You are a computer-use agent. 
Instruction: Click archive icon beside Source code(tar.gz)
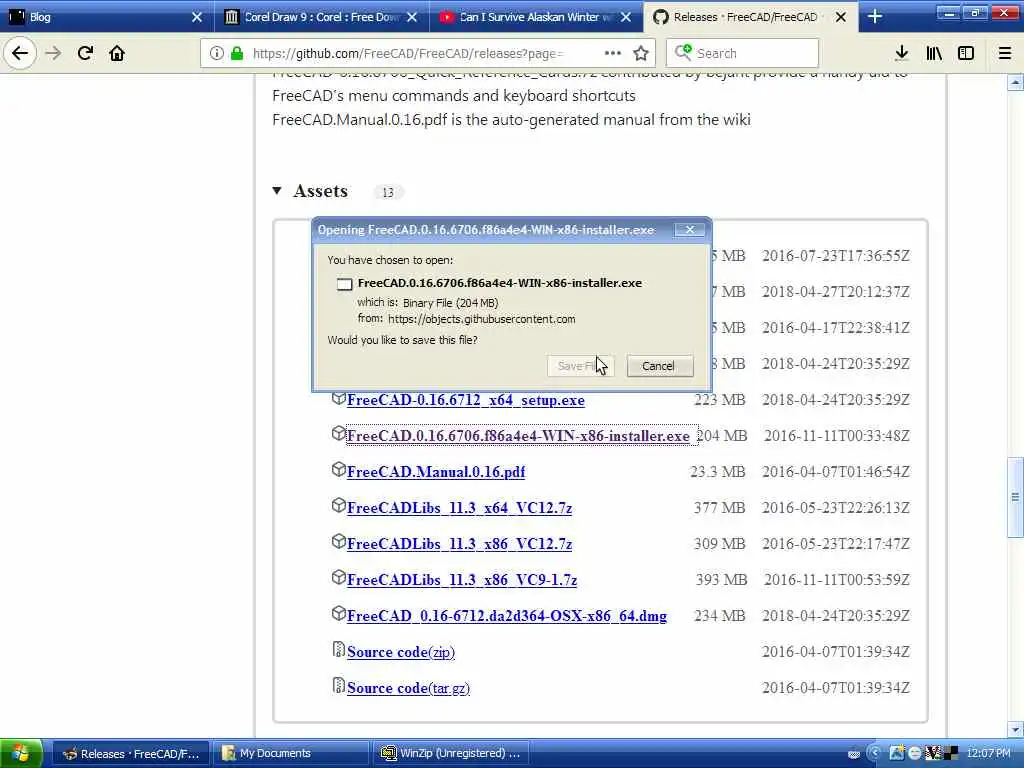(338, 685)
